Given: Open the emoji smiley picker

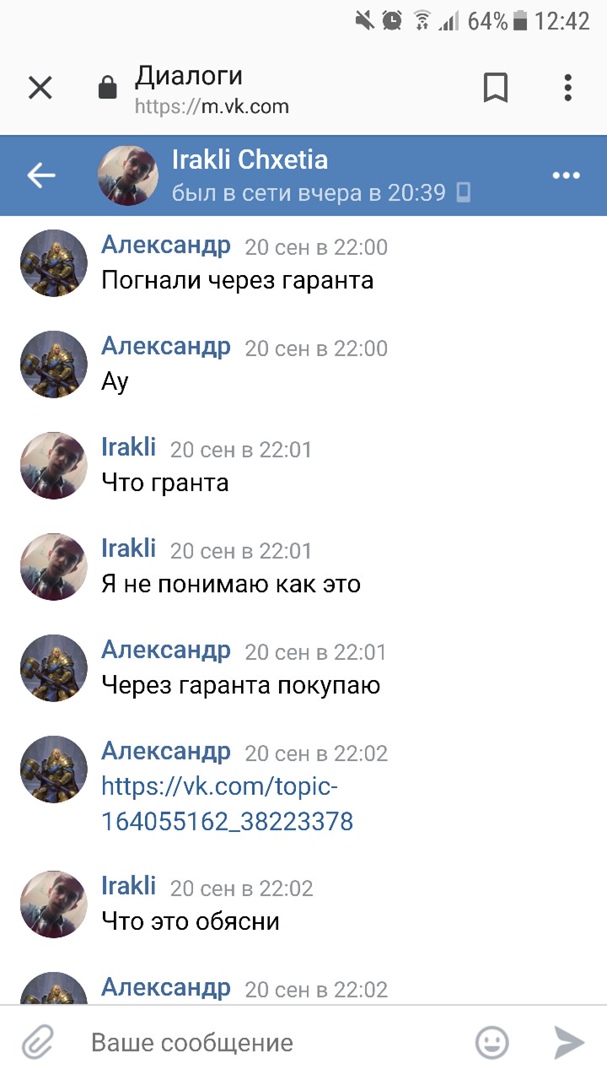Looking at the screenshot, I should pyautogui.click(x=492, y=1042).
